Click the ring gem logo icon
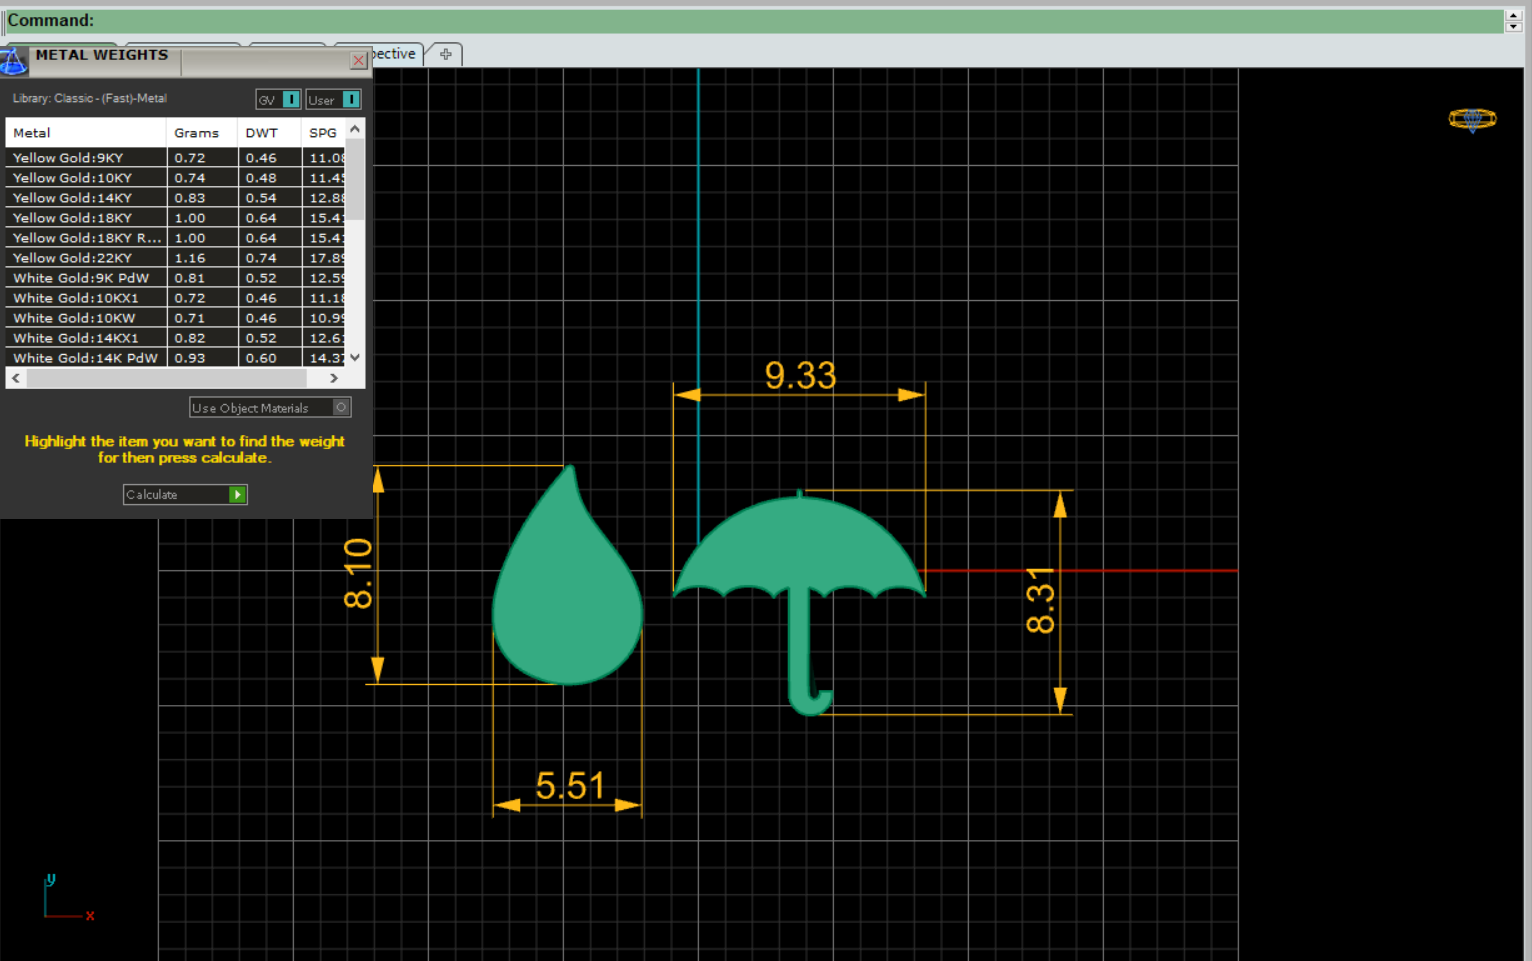Screen dimensions: 1532x961 [x=1472, y=119]
